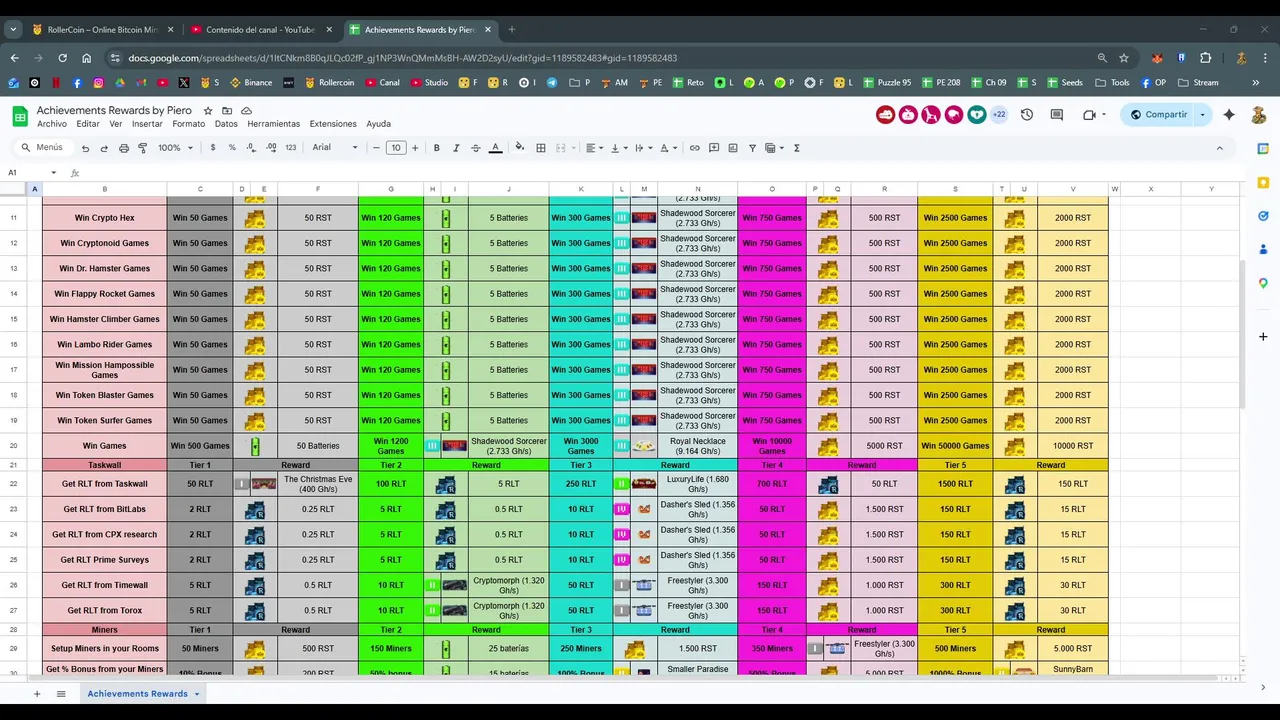Open the number format 123 menu
The image size is (1280, 720).
[x=291, y=148]
